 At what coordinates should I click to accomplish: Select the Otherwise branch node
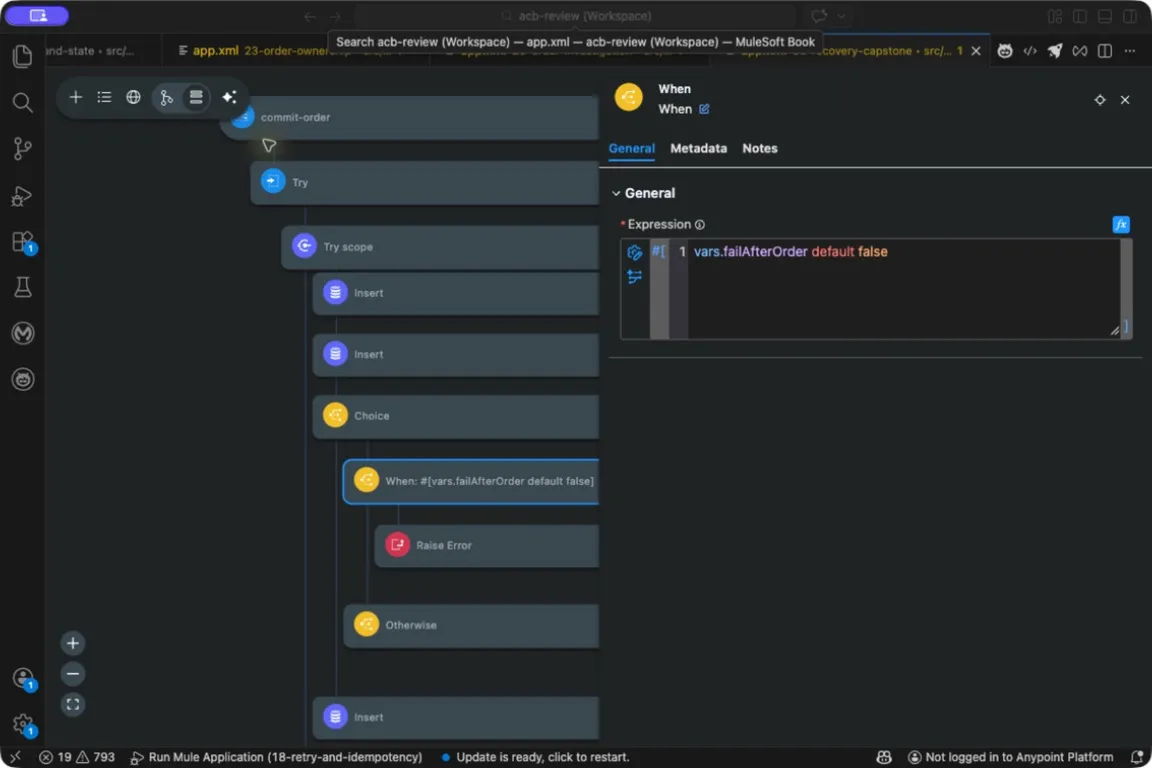coord(471,625)
